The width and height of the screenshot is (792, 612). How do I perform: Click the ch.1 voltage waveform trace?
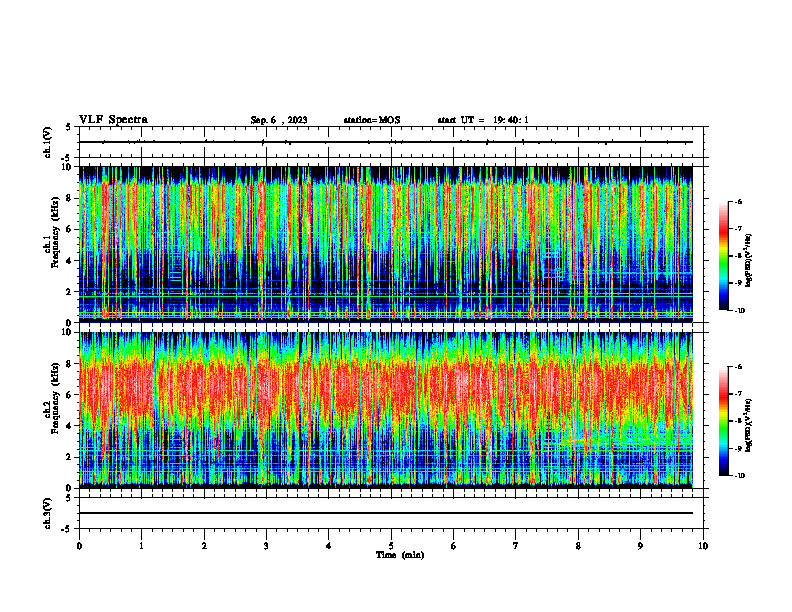tap(386, 142)
